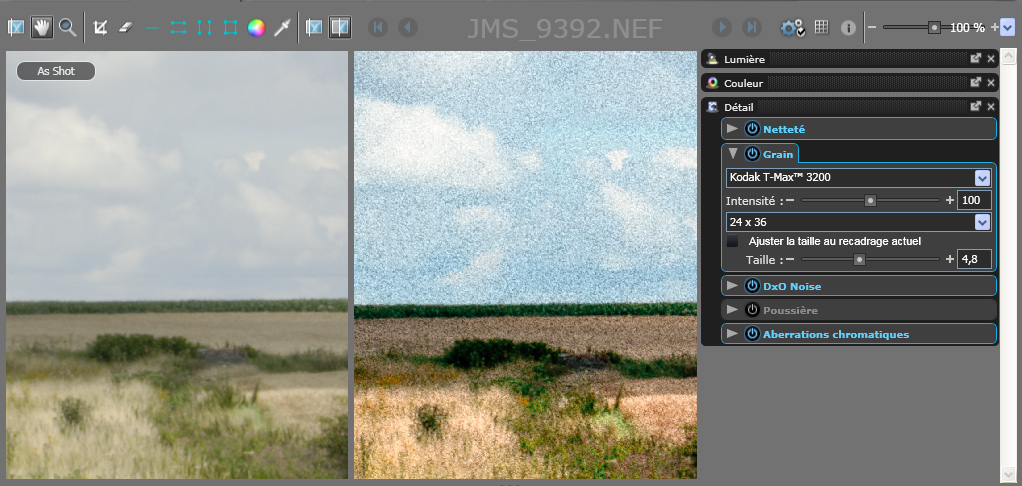Click the panel scrollbar down arrow
1022x486 pixels.
click(1008, 474)
